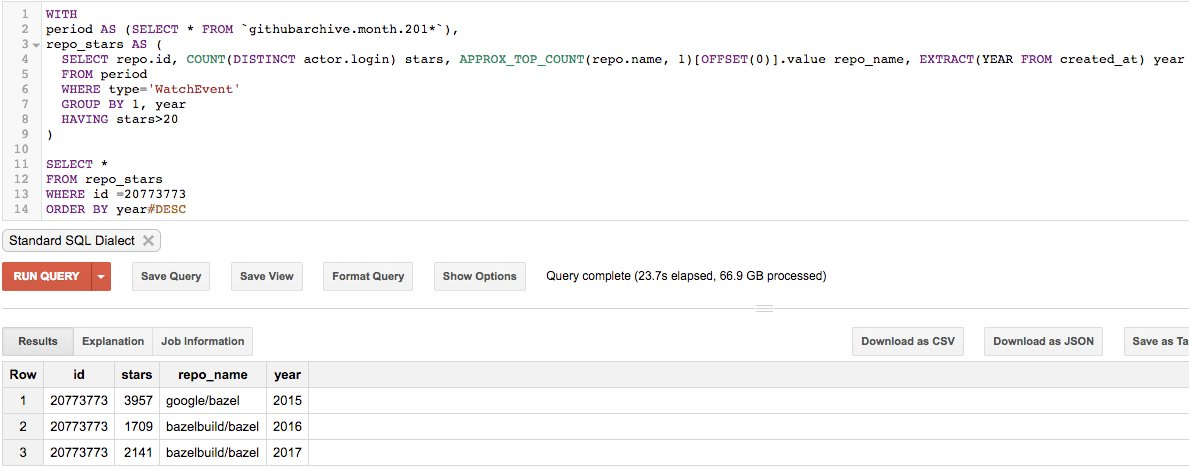Click Save View button

coord(267,276)
